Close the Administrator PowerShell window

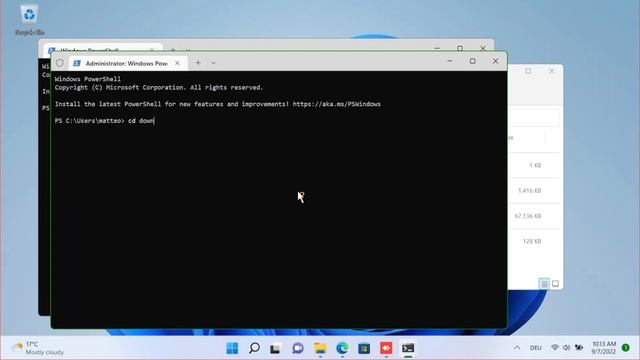tap(495, 61)
